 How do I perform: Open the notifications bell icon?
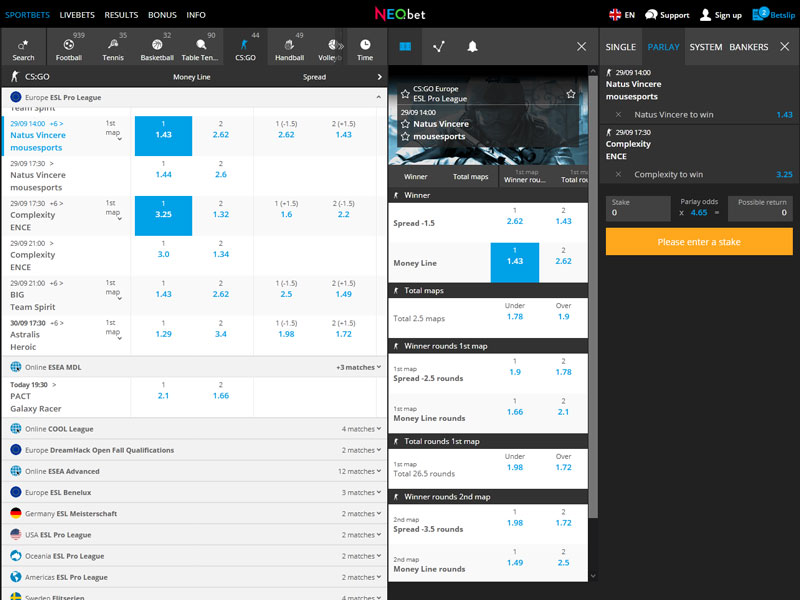click(472, 46)
